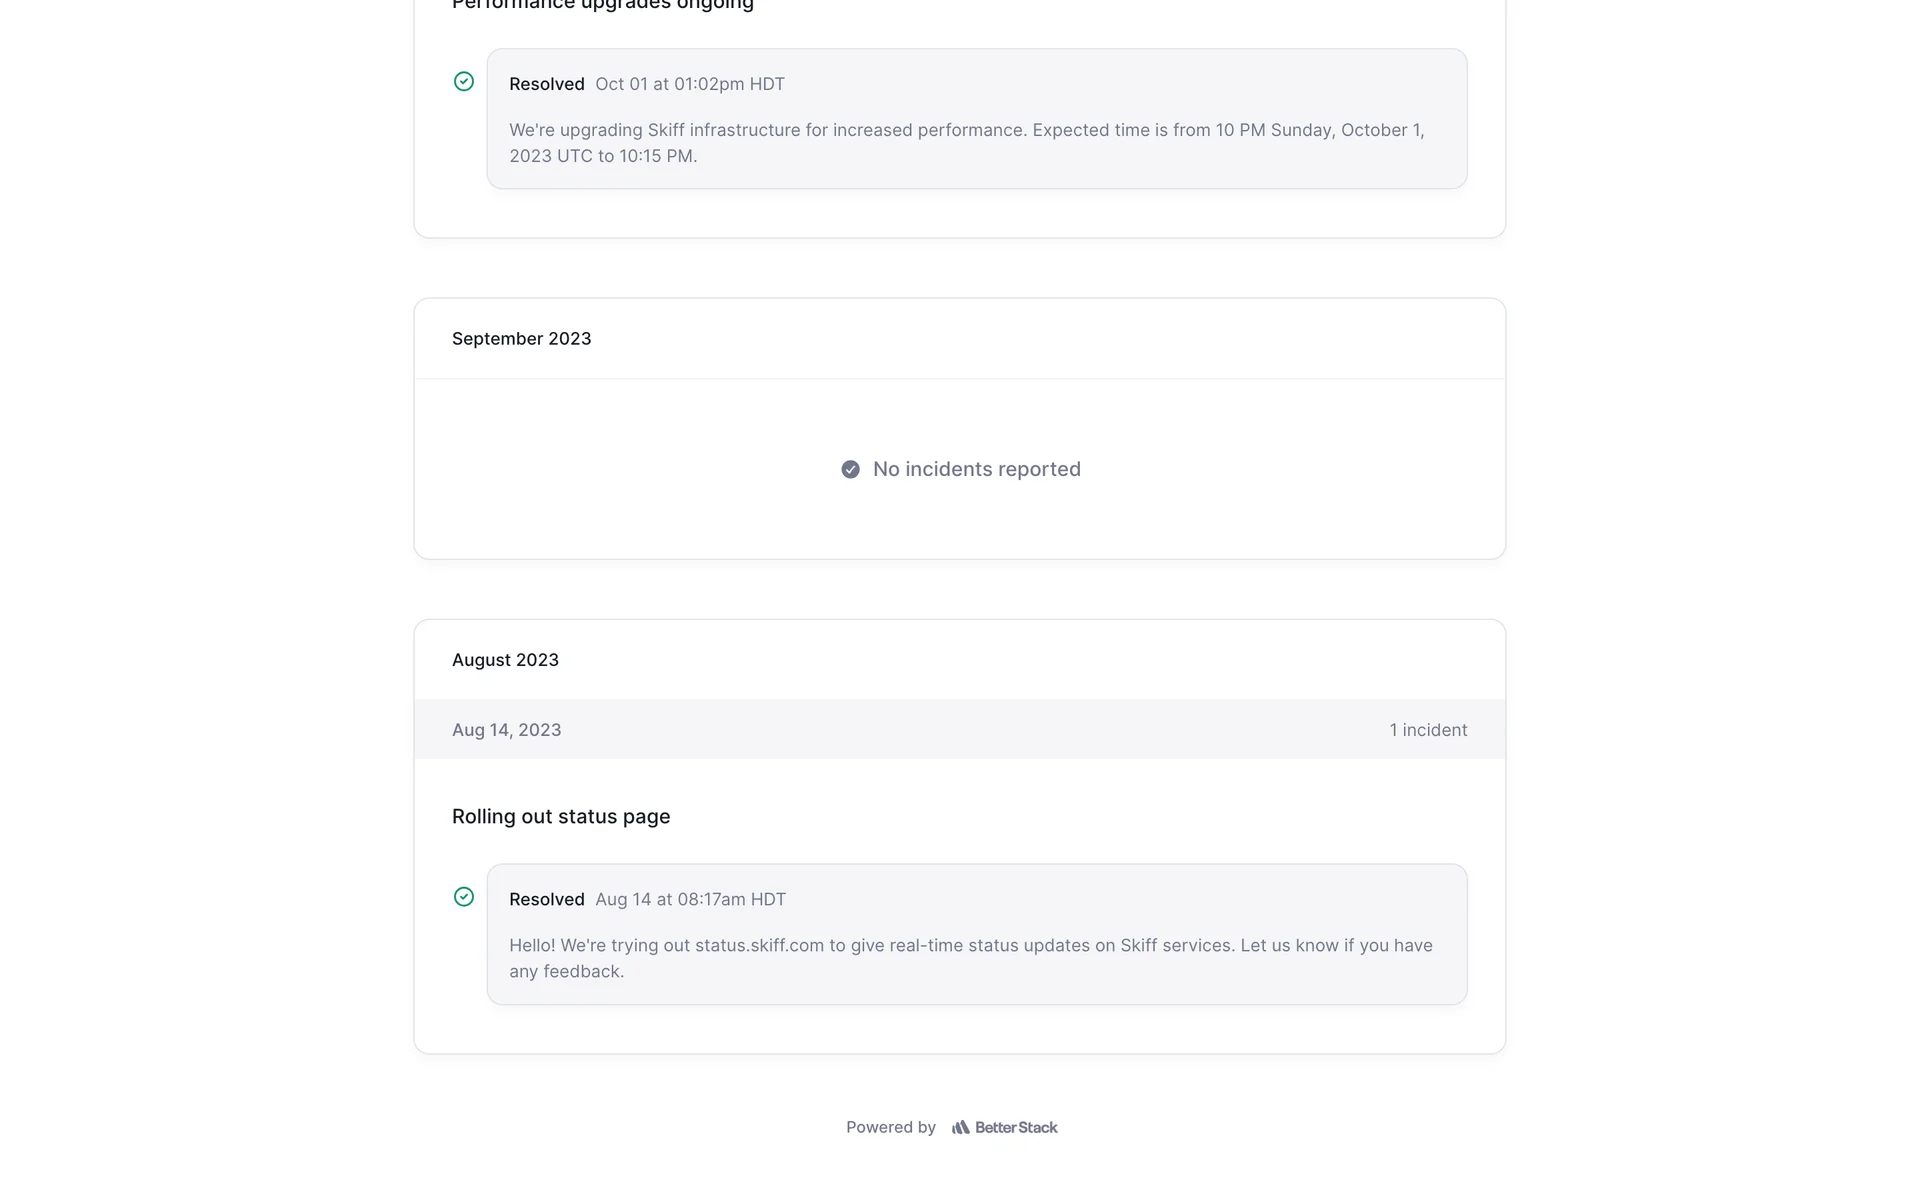Select the Aug 14, 2023 date row
The image size is (1920, 1200).
[507, 730]
